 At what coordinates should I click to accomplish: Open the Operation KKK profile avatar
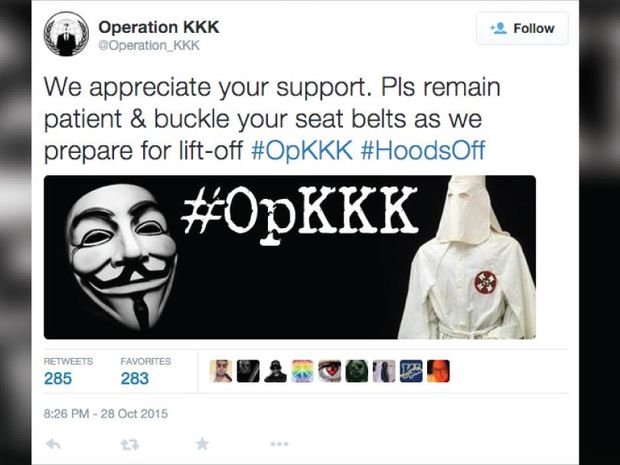point(66,34)
